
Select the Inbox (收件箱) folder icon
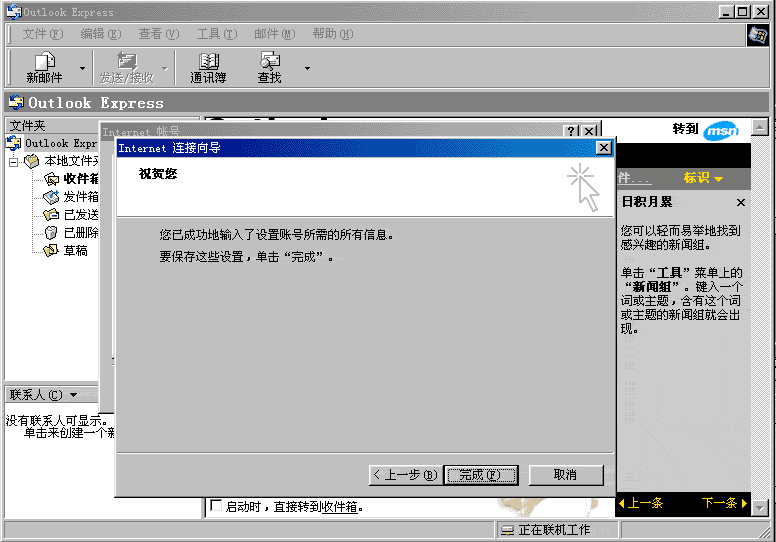click(x=51, y=179)
